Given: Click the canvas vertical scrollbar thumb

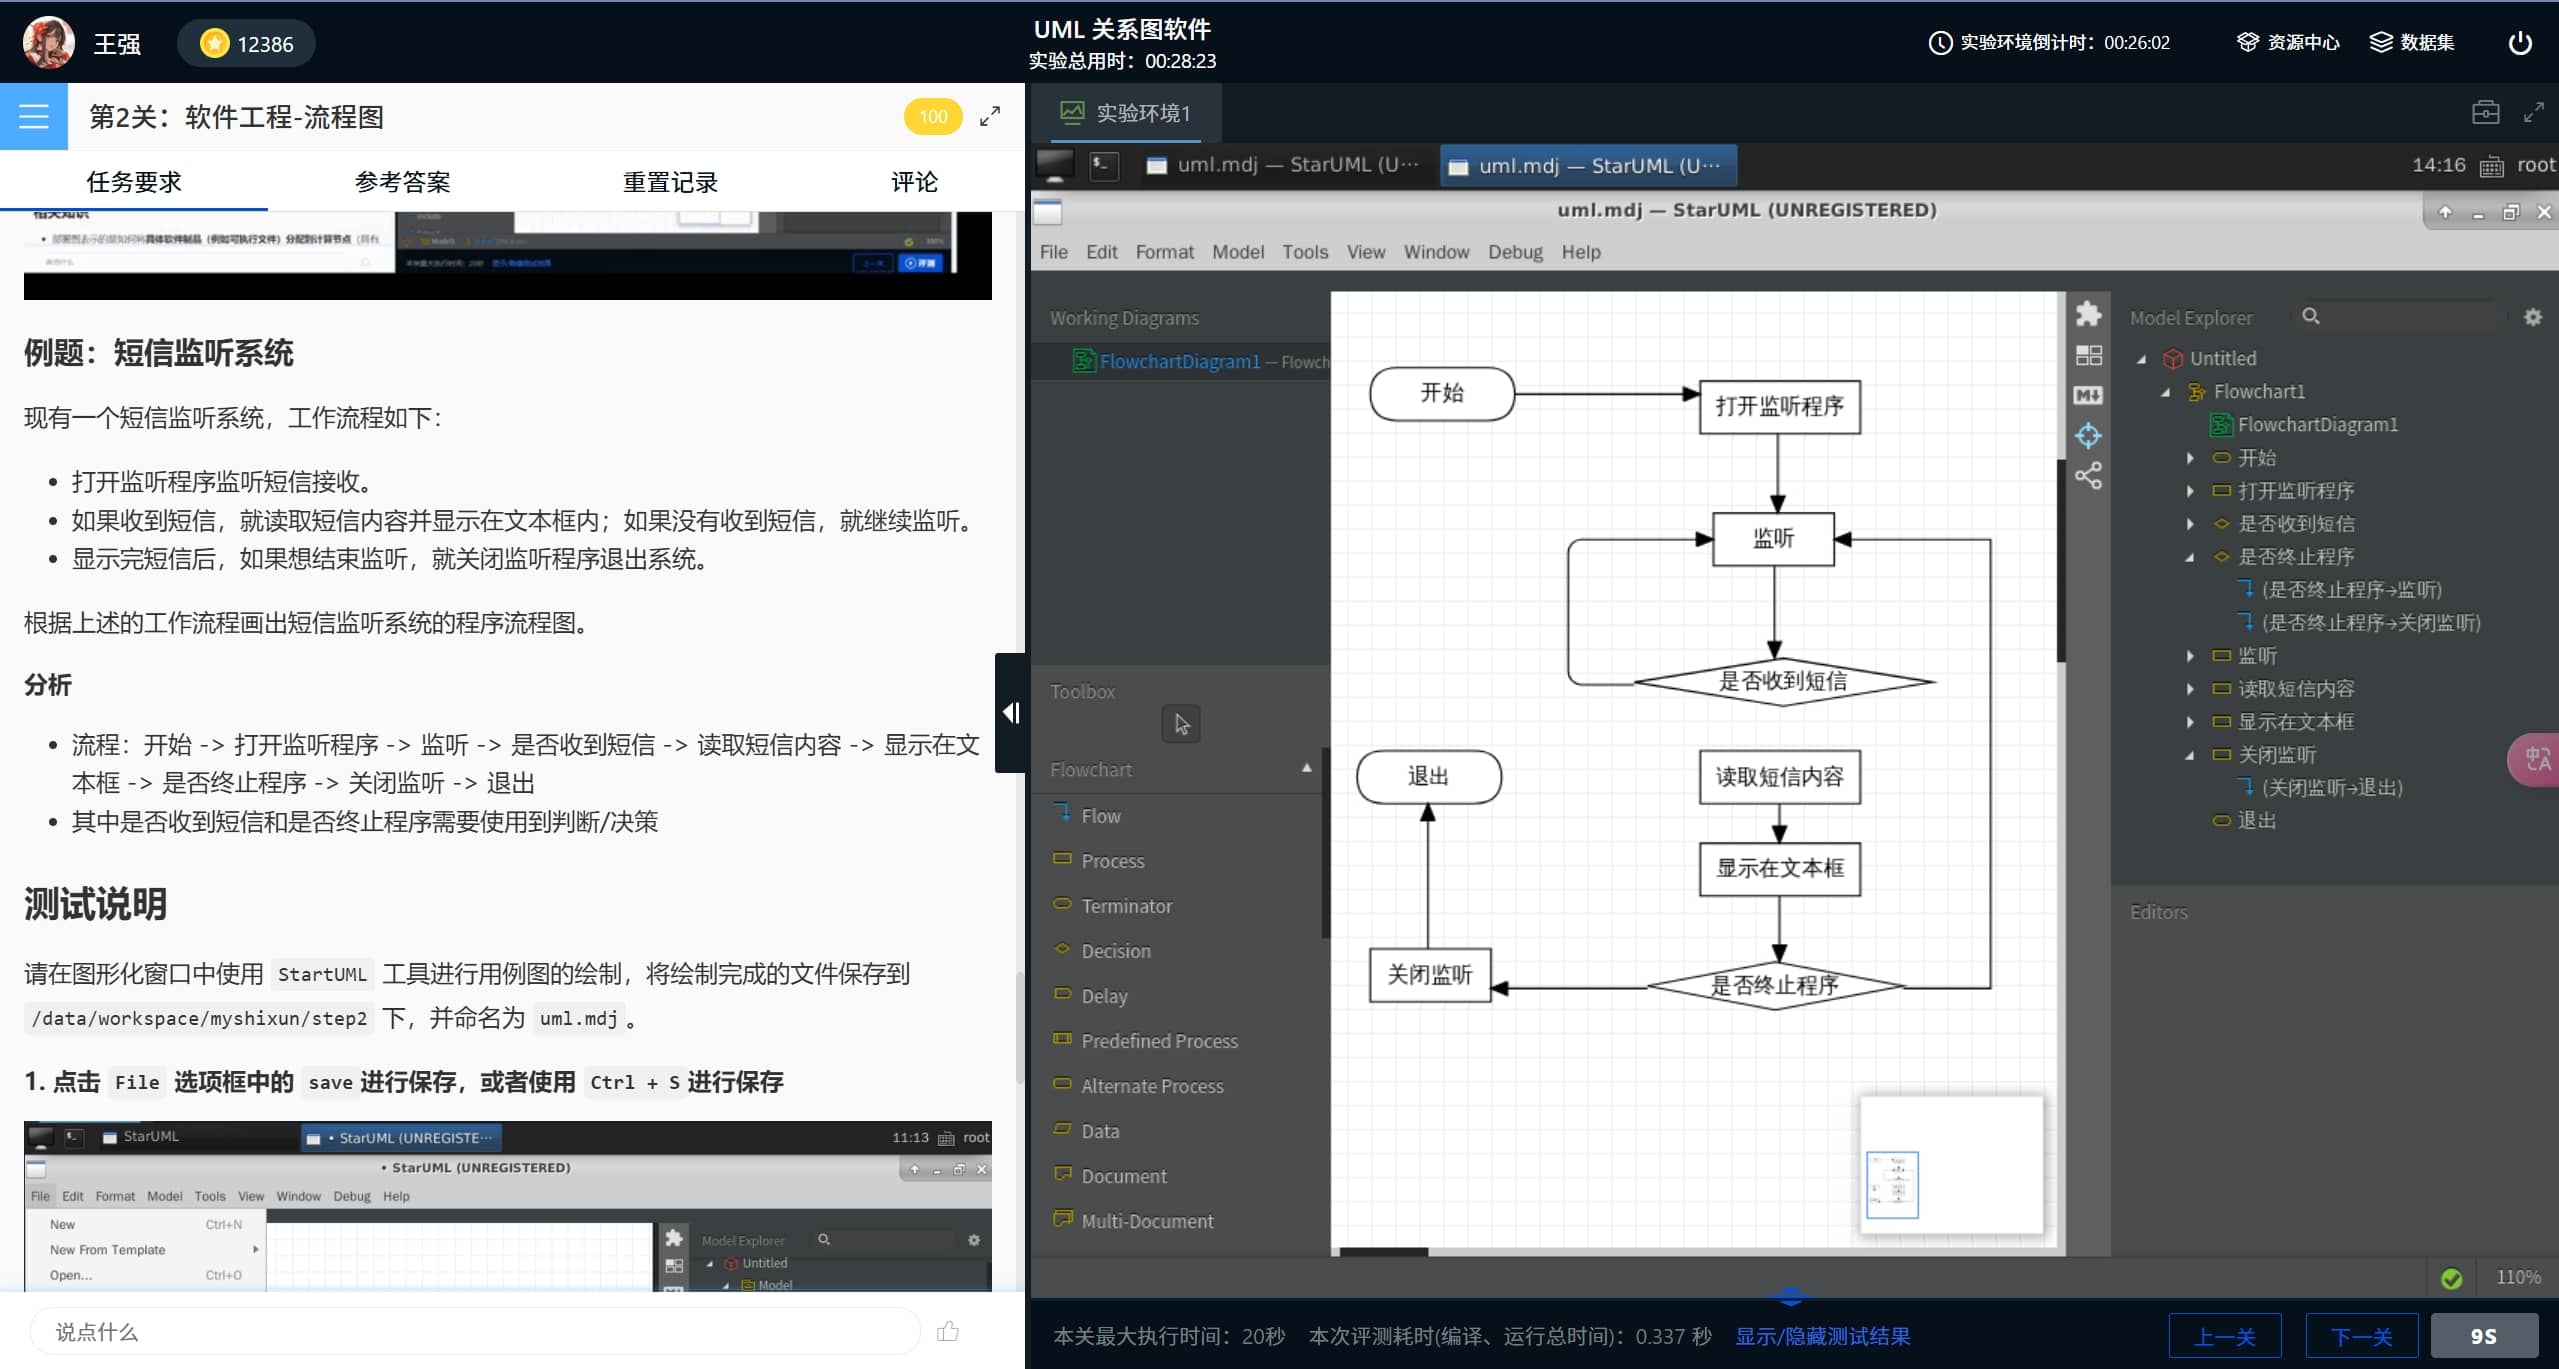Looking at the screenshot, I should tap(2061, 560).
